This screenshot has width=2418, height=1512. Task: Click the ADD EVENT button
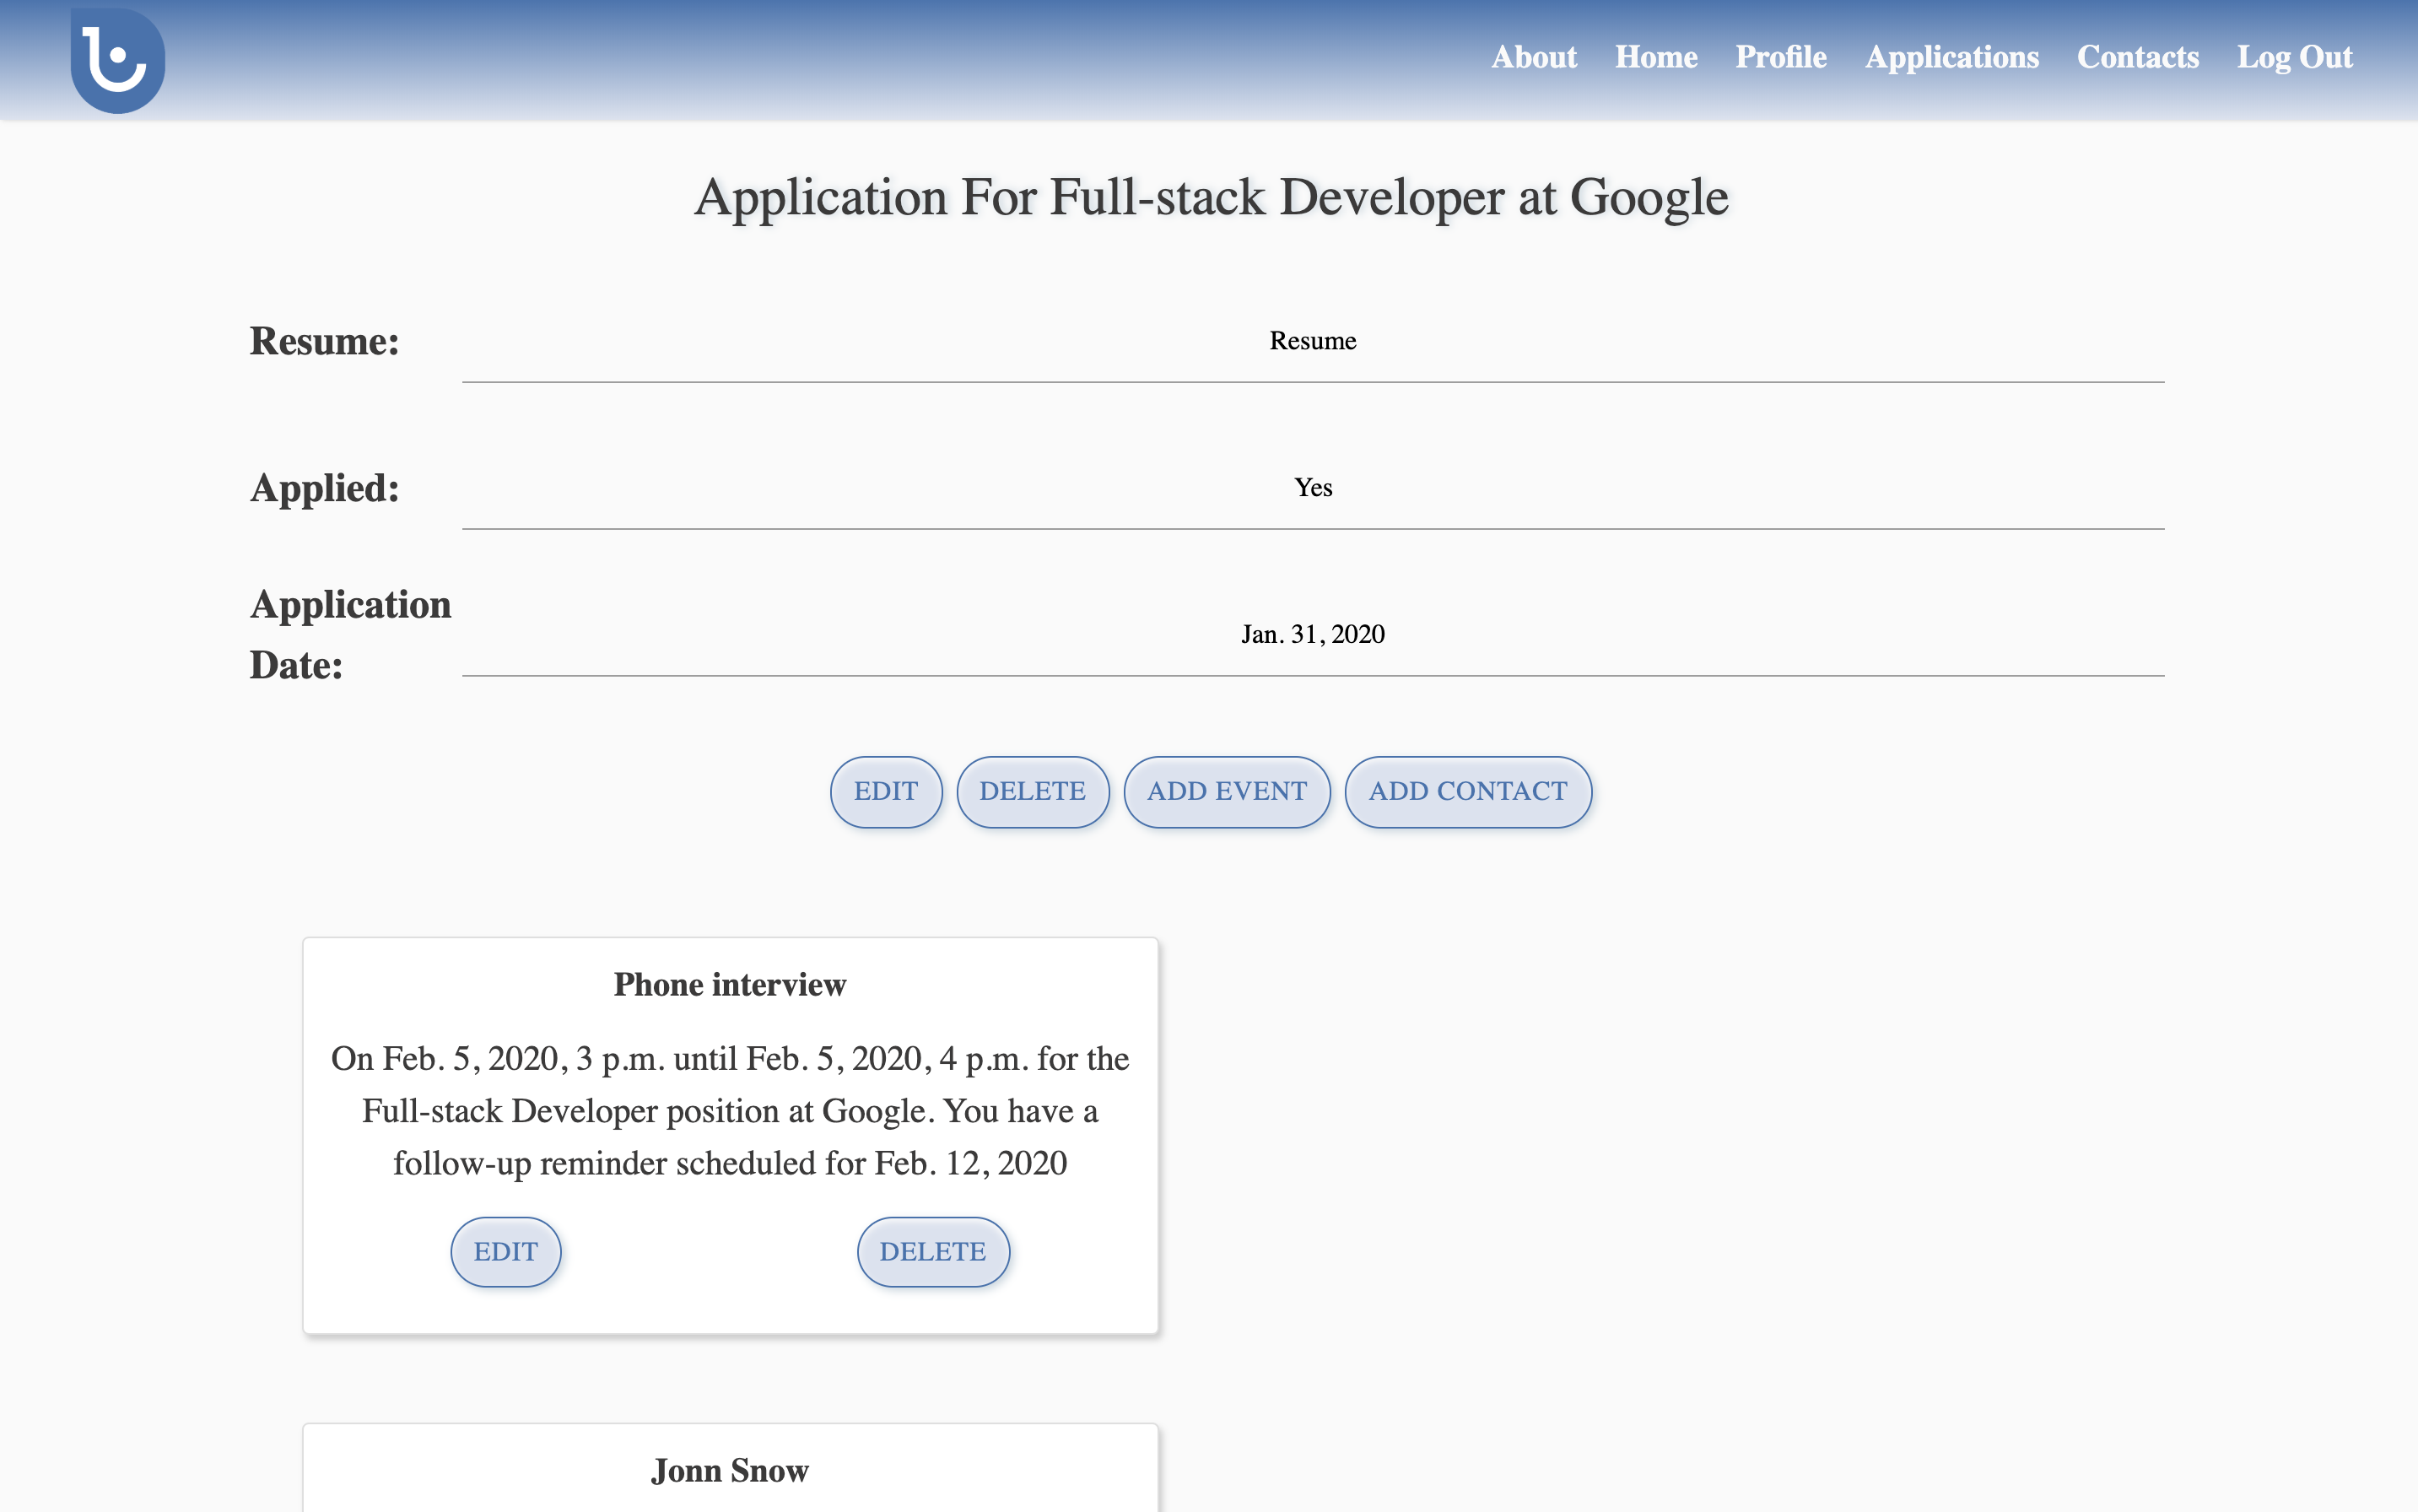(x=1226, y=791)
